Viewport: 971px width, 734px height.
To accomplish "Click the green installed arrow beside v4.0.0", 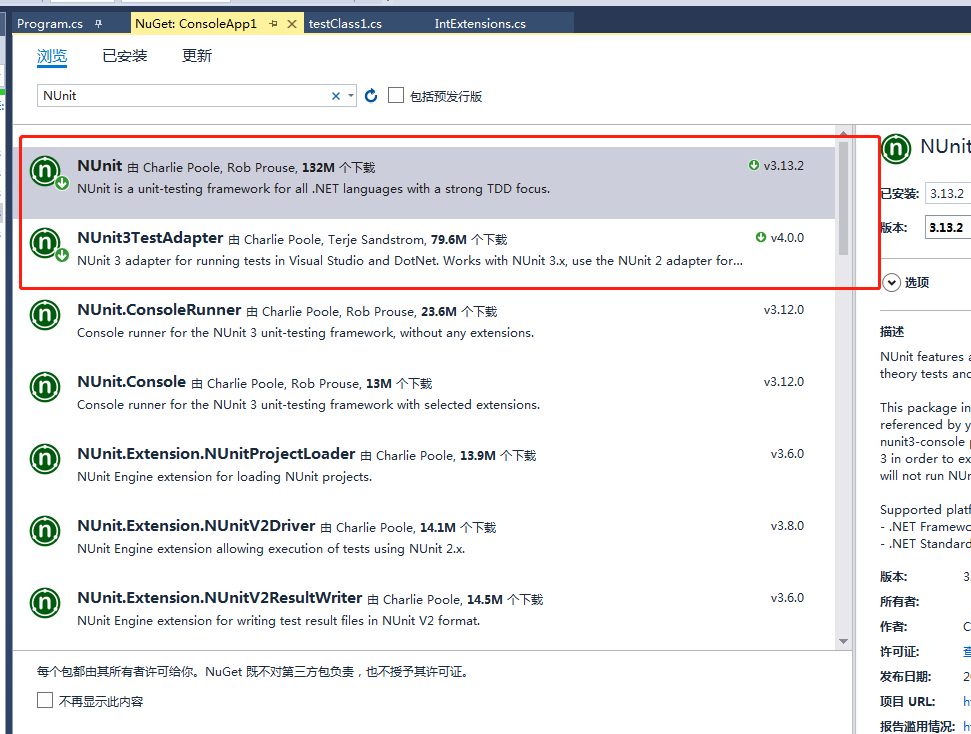I will tap(761, 237).
